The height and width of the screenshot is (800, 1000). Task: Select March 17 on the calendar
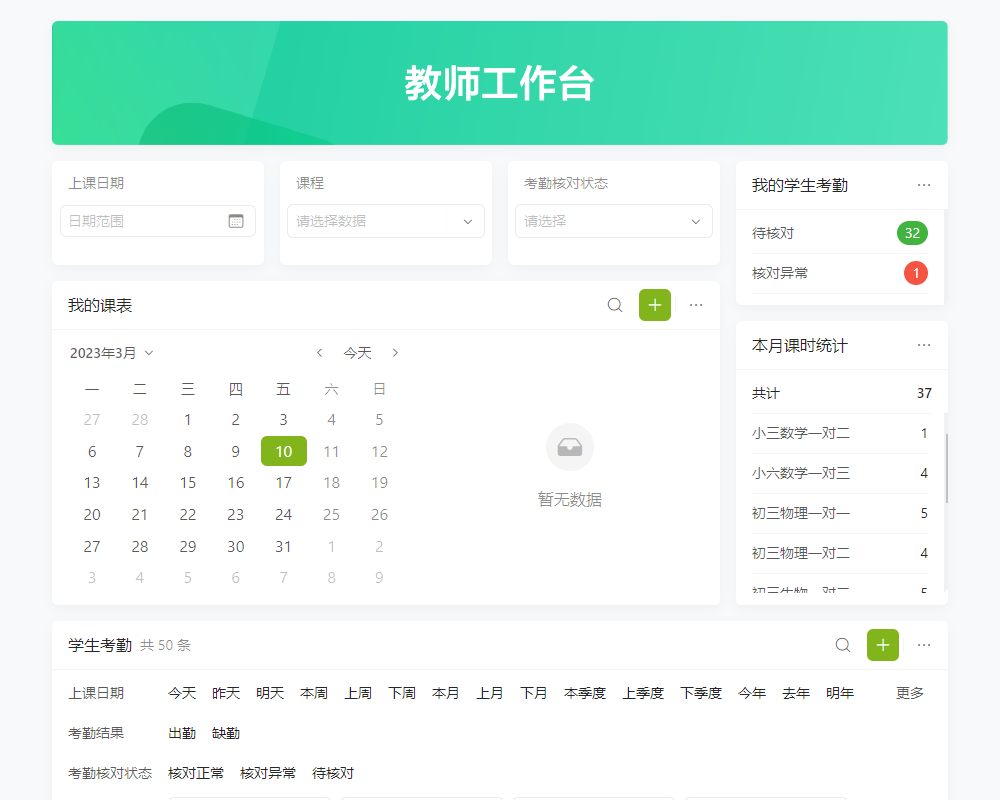coord(283,482)
